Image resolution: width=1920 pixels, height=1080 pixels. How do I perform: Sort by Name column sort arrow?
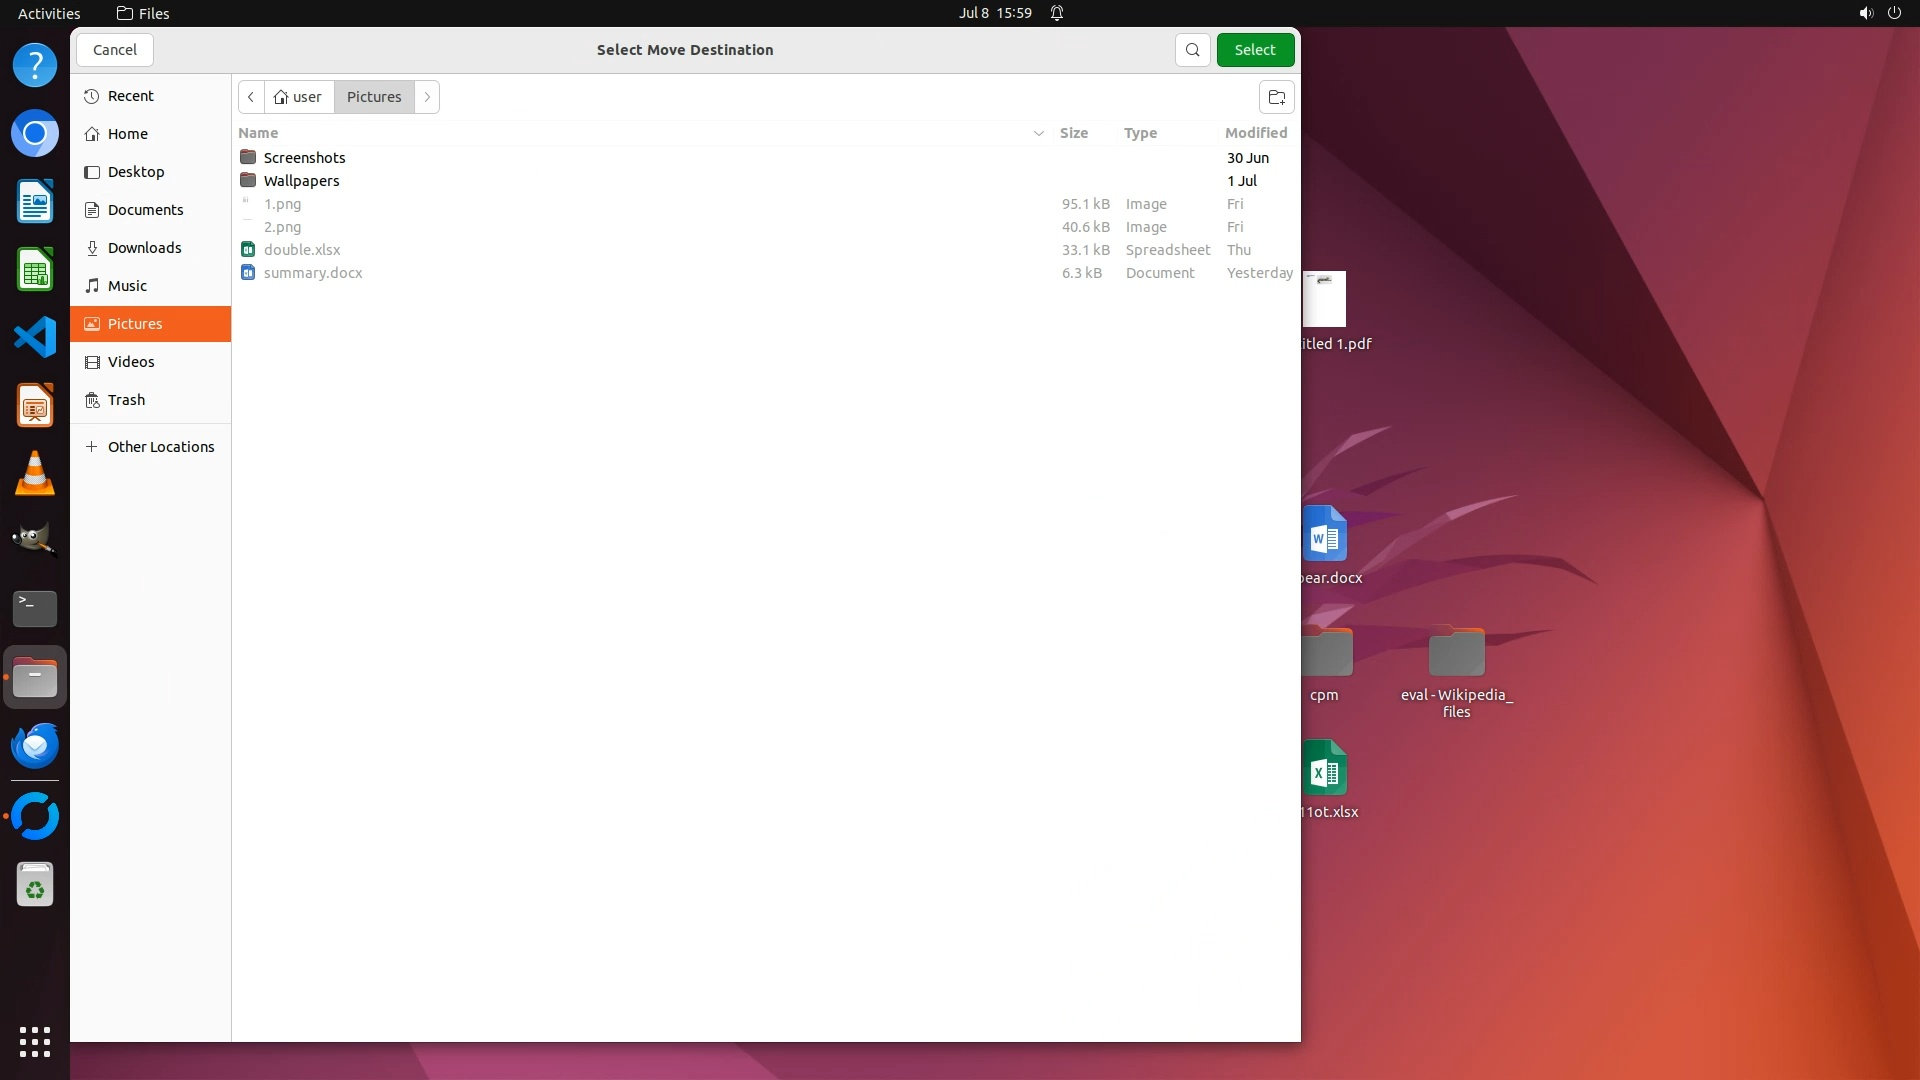pos(1038,133)
